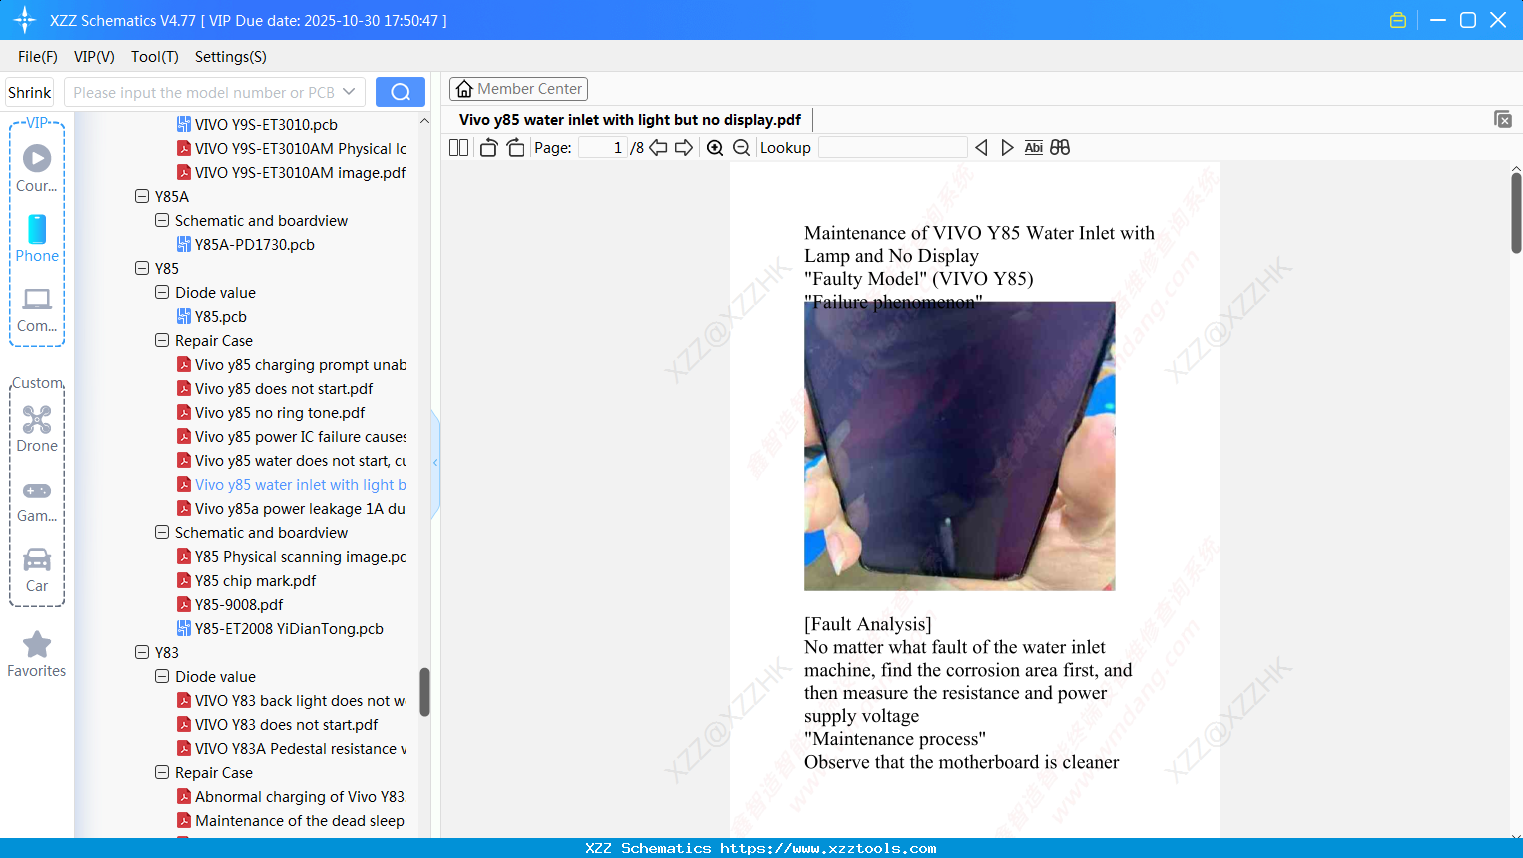Rotate page counterclockwise
This screenshot has height=858, width=1523.
click(x=488, y=148)
